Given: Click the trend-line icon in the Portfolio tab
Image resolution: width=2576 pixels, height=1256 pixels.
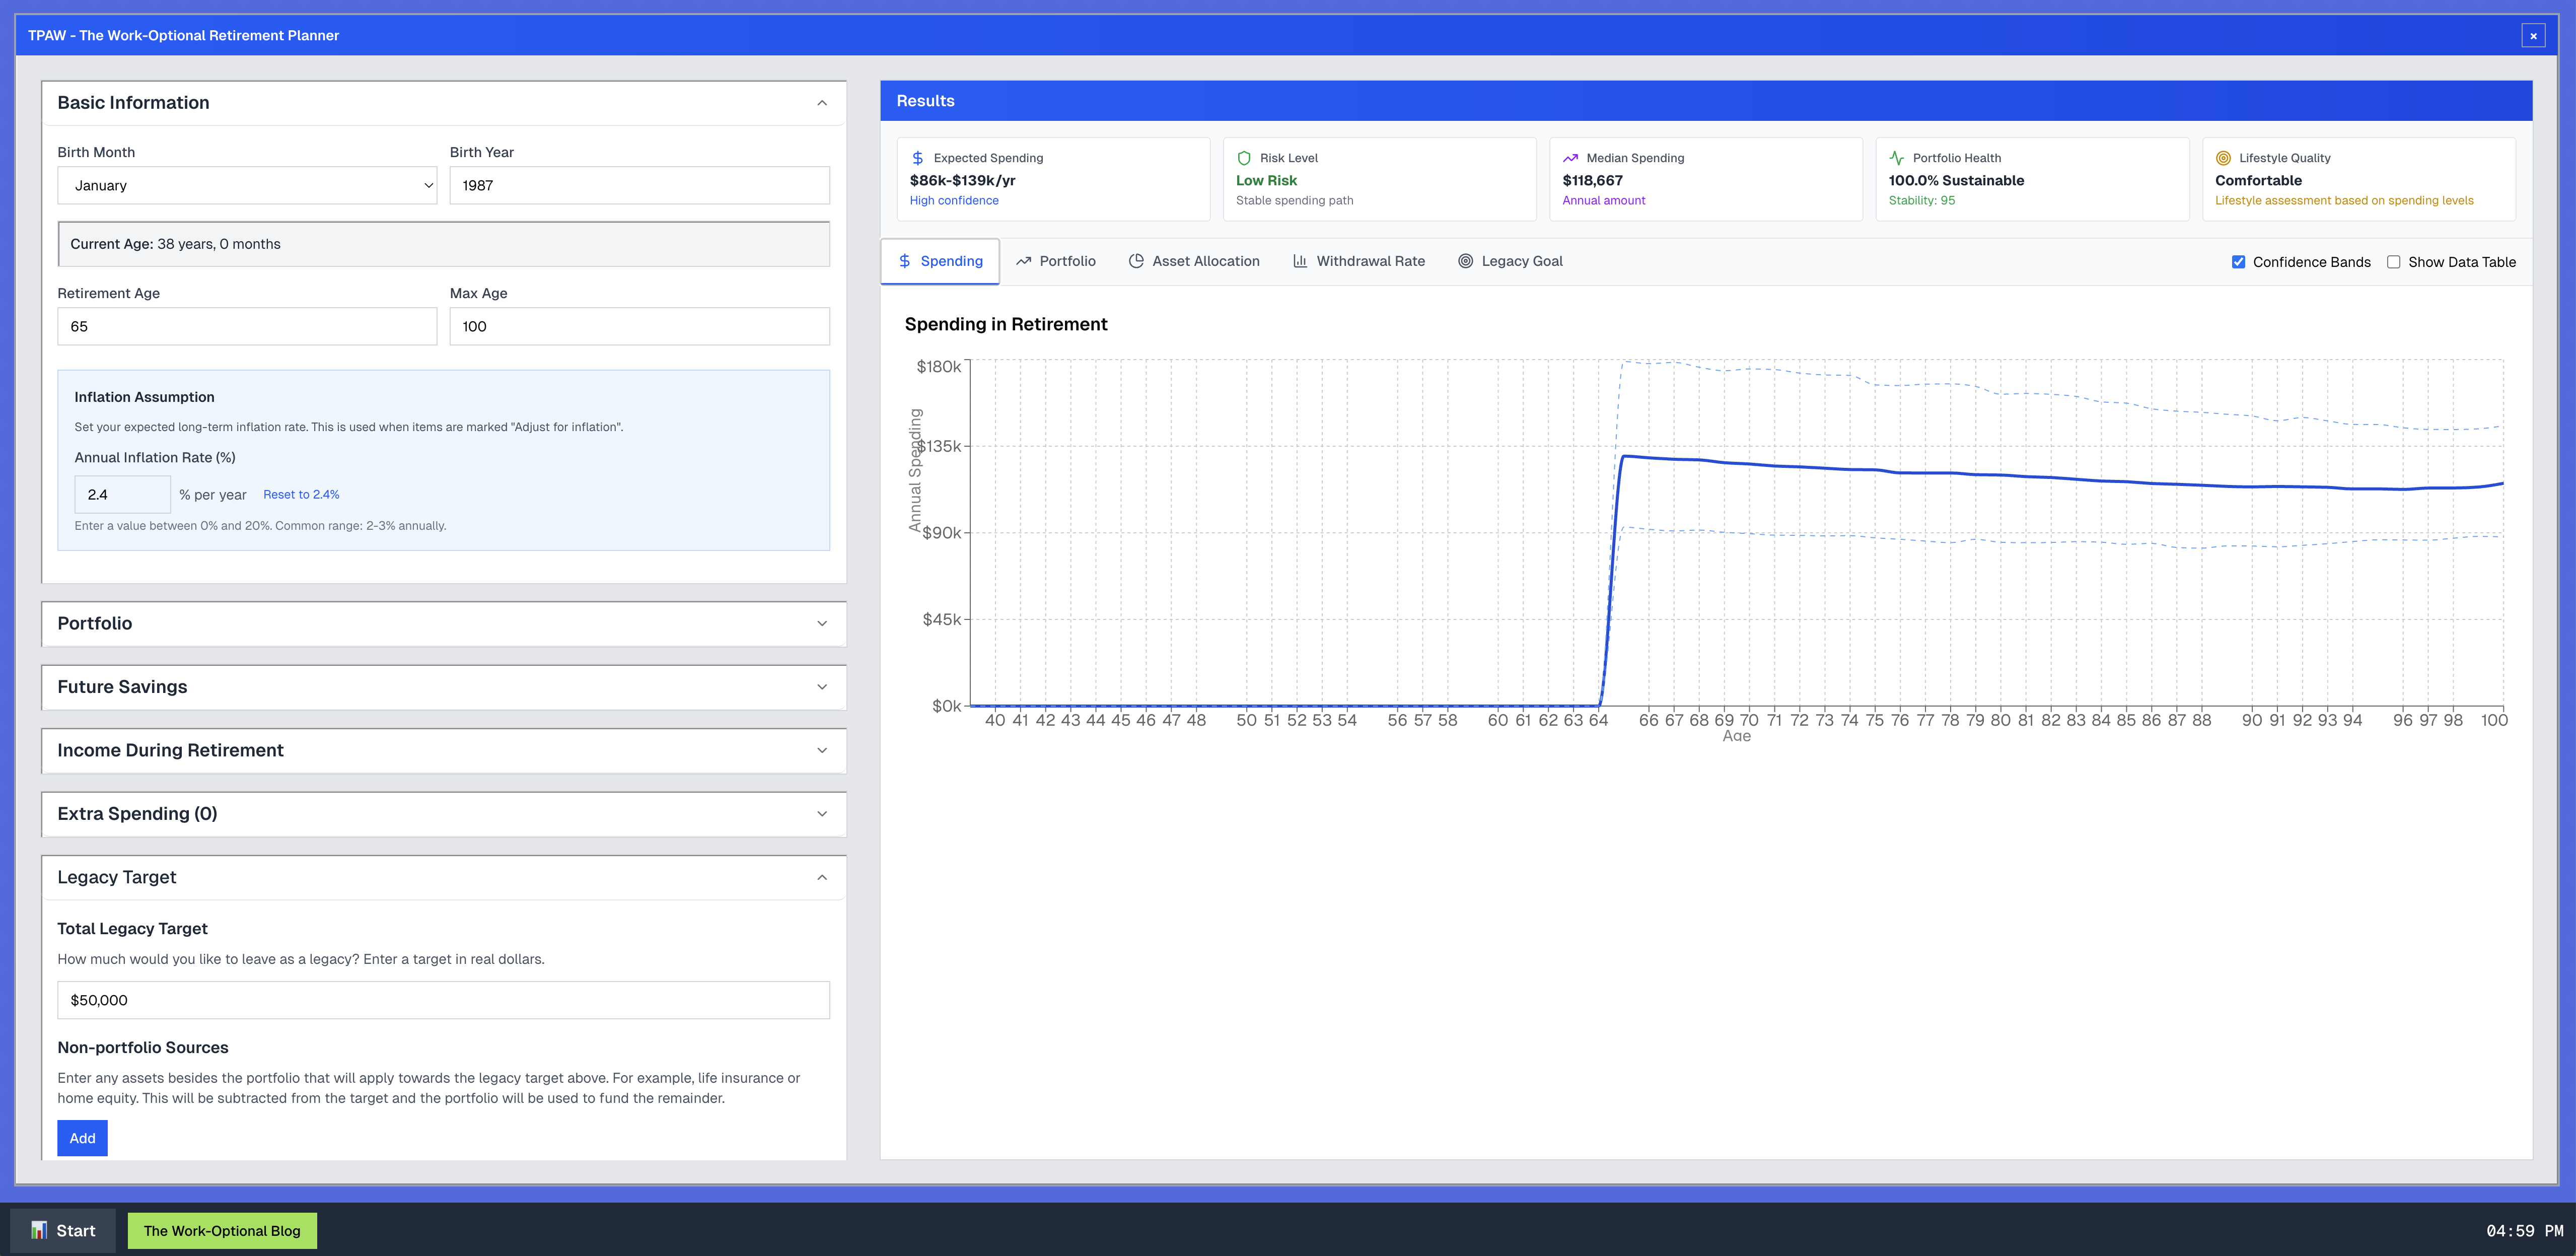Looking at the screenshot, I should [x=1023, y=261].
